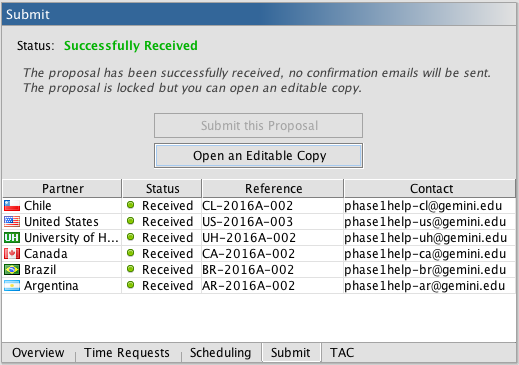Open an Editable Copy of proposal
The width and height of the screenshot is (519, 365).
[259, 156]
